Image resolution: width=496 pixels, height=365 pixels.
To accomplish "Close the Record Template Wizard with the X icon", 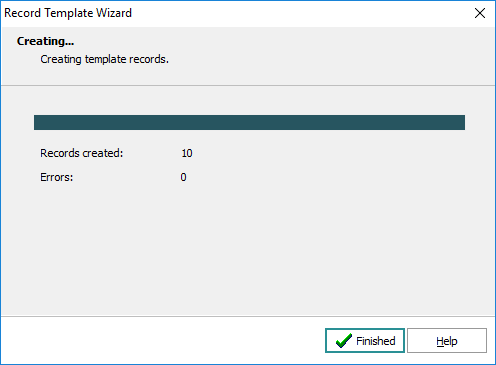I will (480, 13).
